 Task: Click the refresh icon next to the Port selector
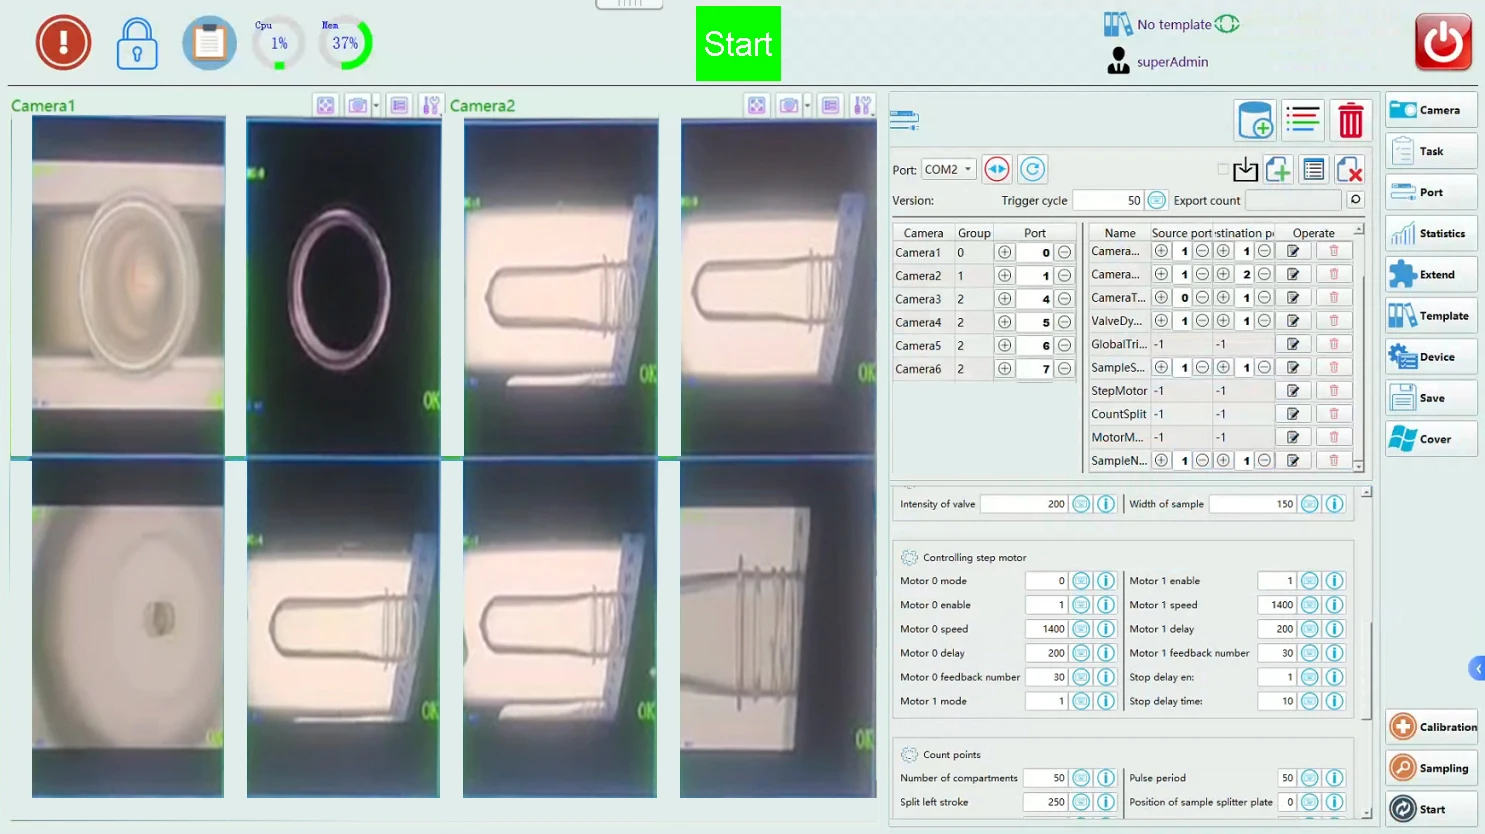(1032, 168)
